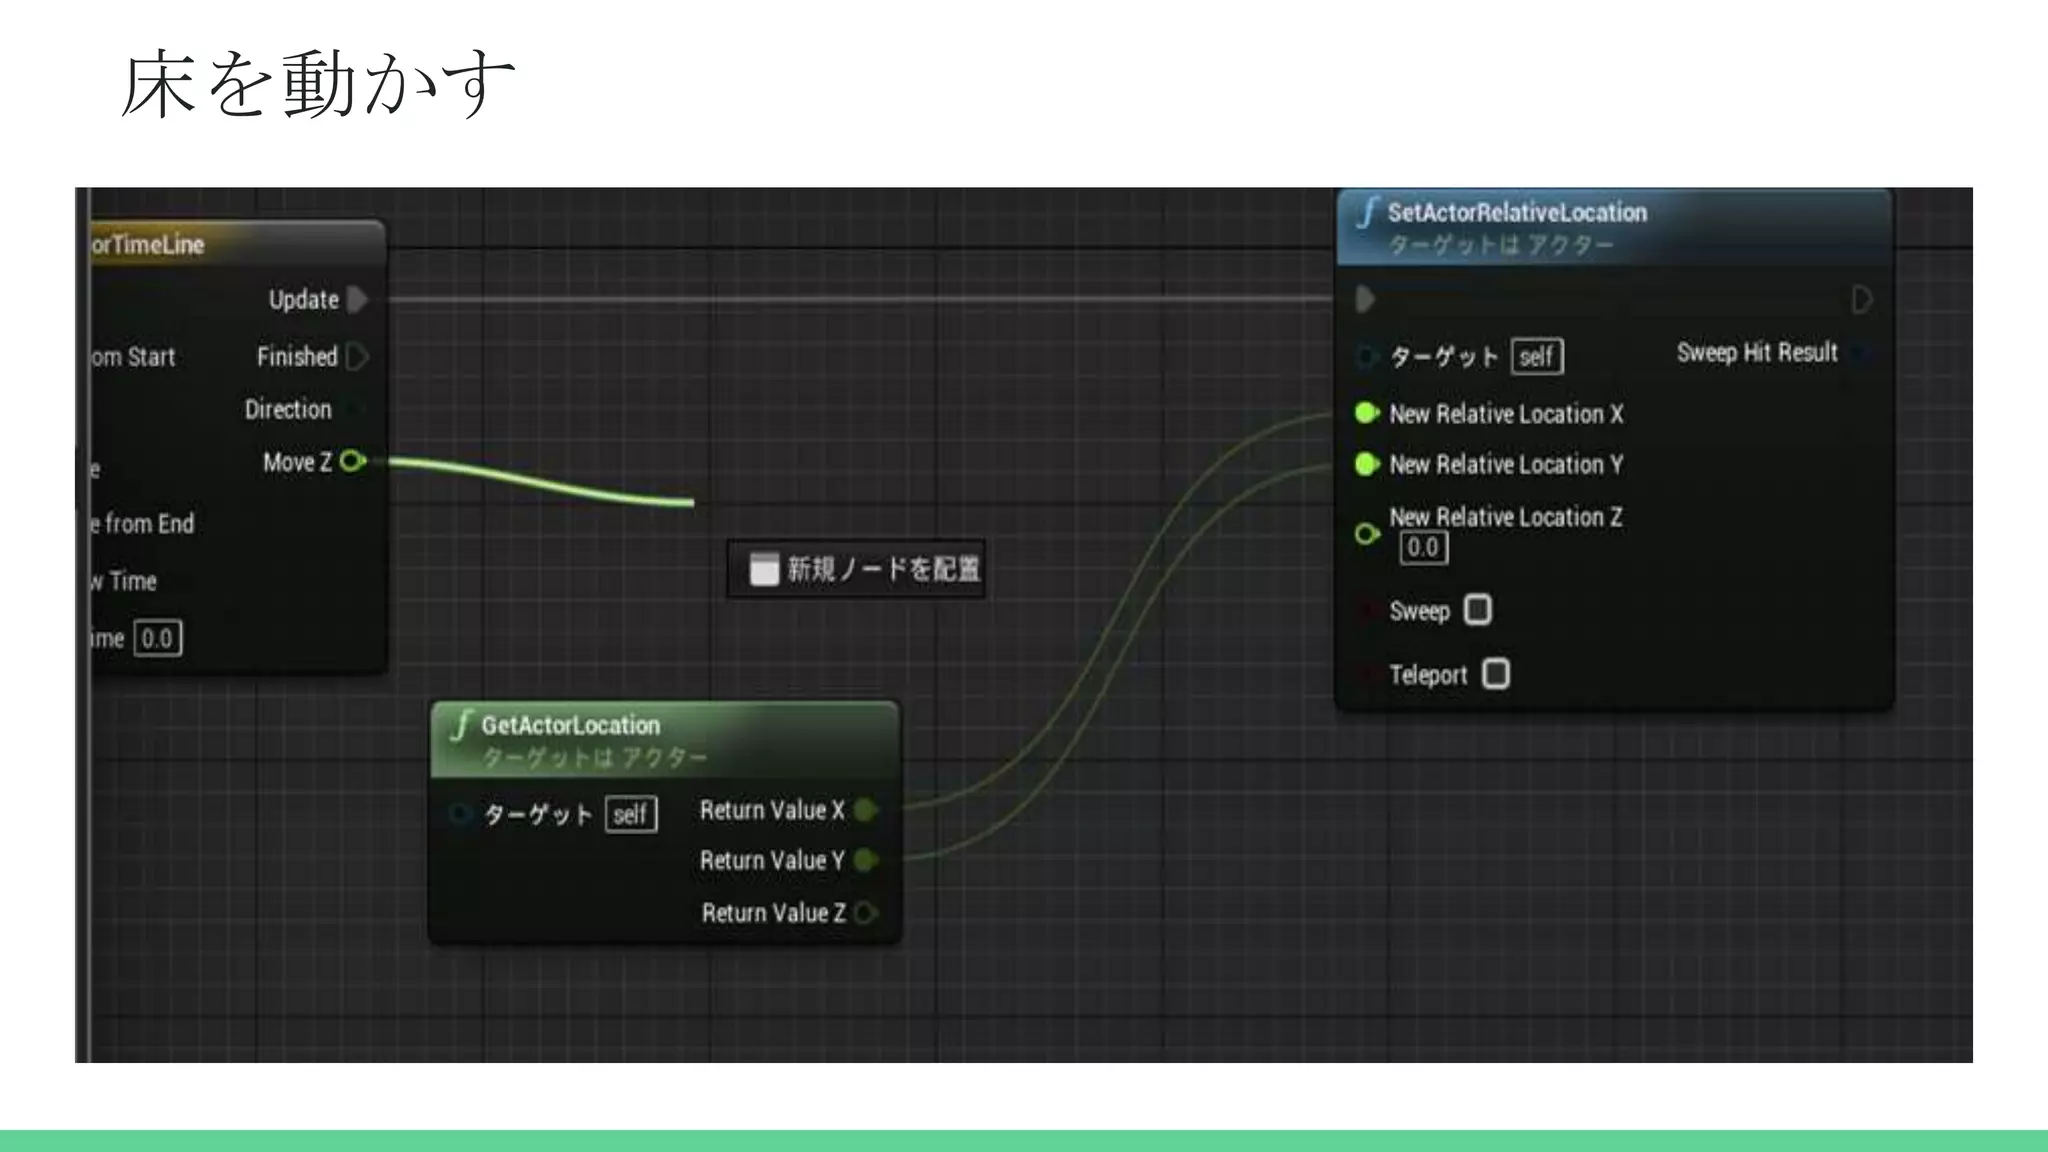Click the Return Value Y output pin
This screenshot has height=1152, width=2048.
(x=866, y=860)
